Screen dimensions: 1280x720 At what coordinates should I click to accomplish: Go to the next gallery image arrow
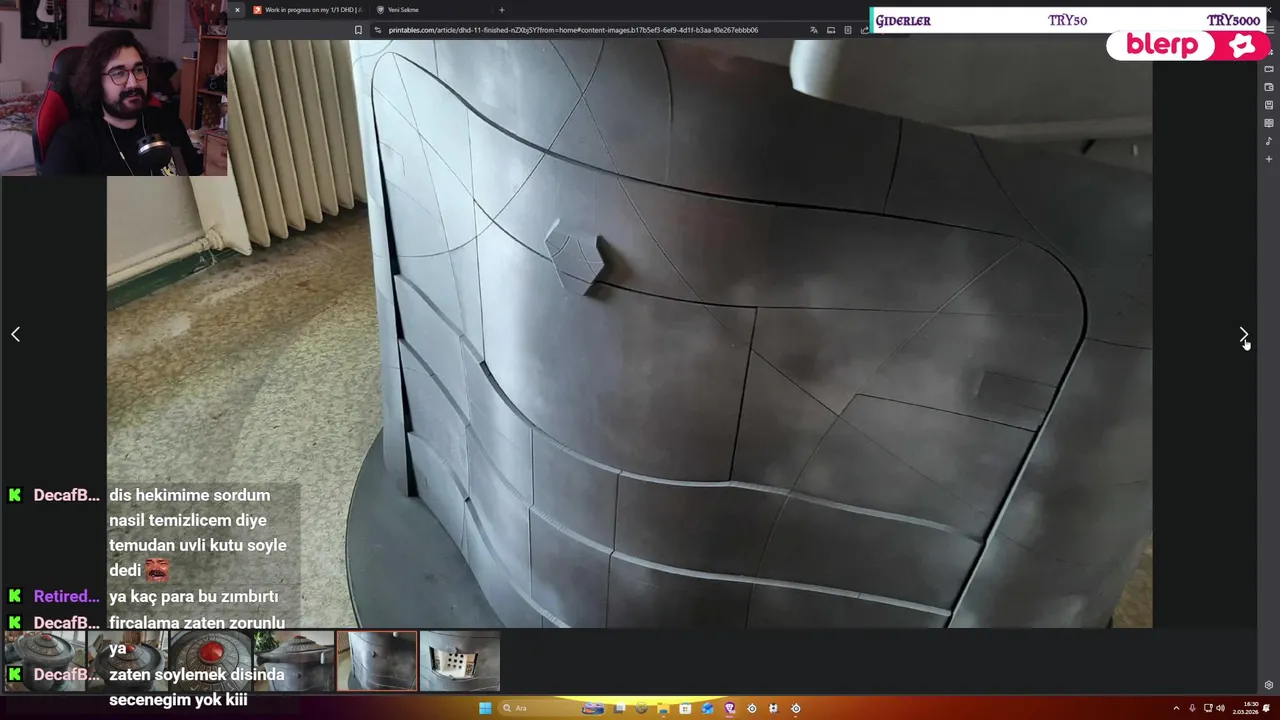click(1243, 334)
